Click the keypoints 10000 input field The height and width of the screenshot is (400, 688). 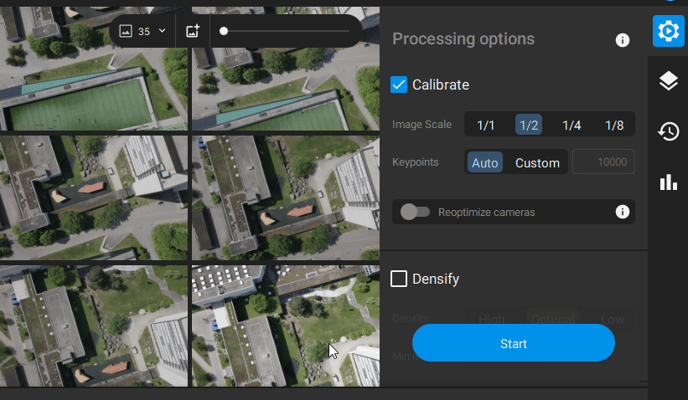pyautogui.click(x=604, y=162)
